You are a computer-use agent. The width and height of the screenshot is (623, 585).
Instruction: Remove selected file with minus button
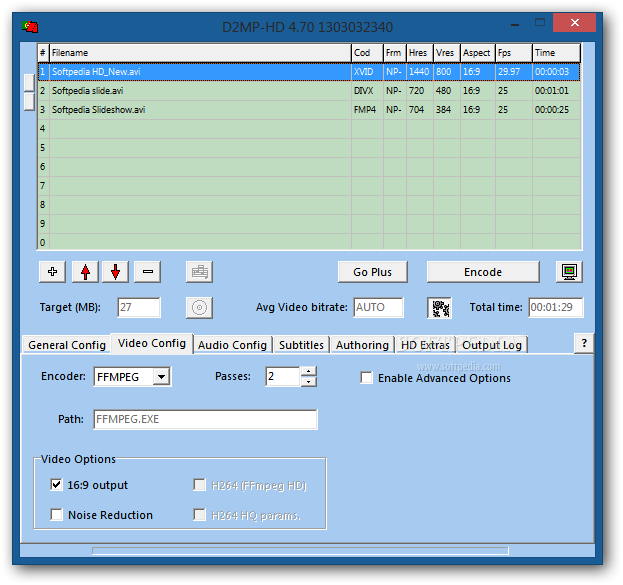pos(147,272)
